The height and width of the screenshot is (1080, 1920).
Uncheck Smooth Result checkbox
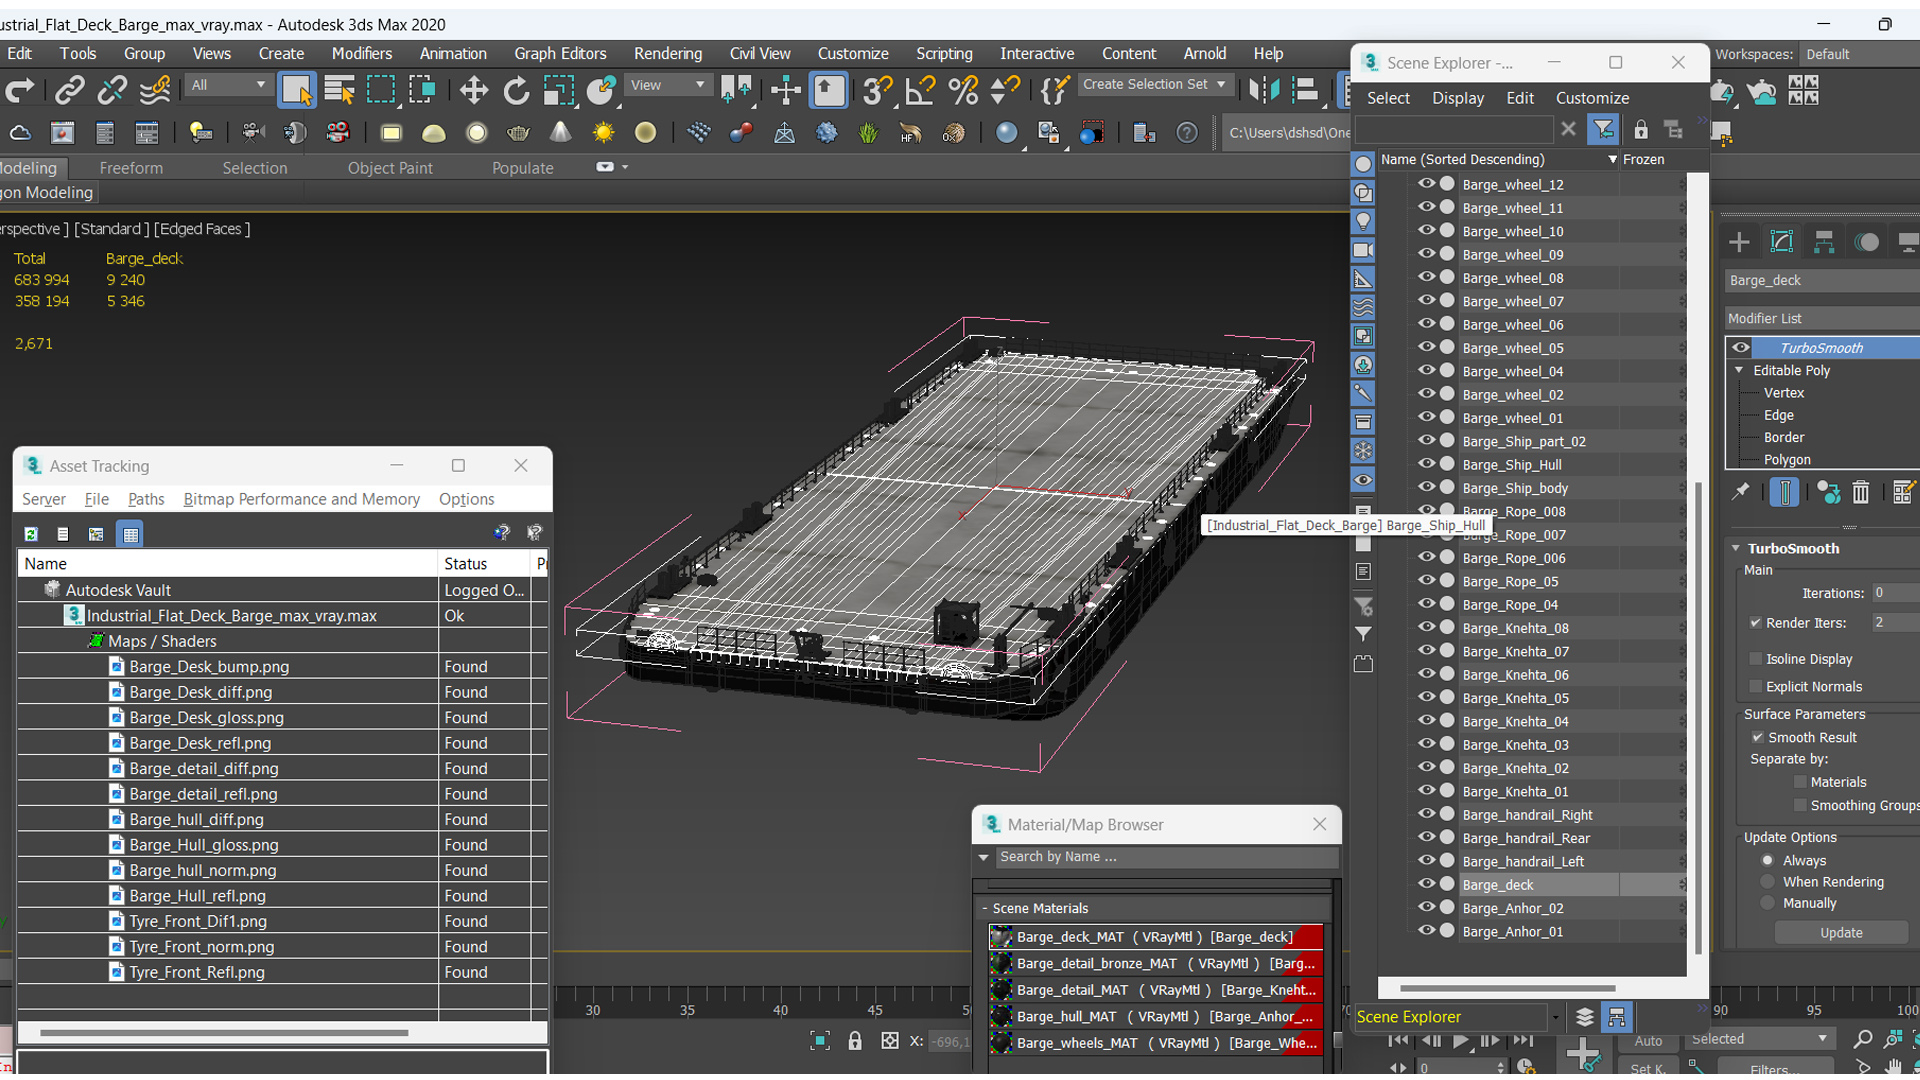tap(1758, 738)
